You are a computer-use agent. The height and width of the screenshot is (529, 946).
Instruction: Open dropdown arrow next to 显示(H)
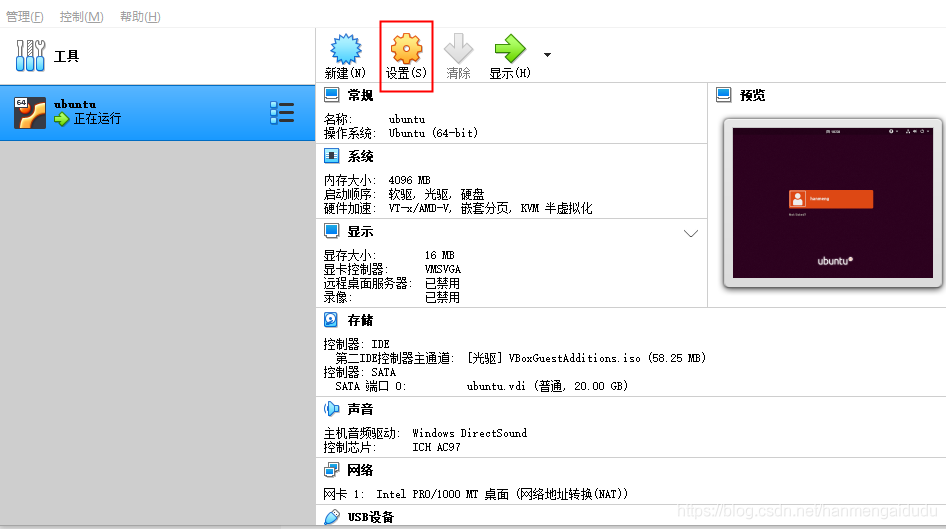(x=547, y=55)
